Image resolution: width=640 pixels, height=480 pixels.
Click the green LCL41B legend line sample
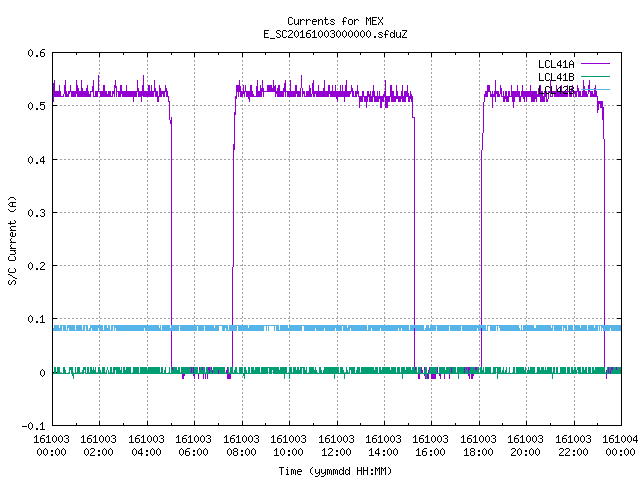pyautogui.click(x=595, y=76)
